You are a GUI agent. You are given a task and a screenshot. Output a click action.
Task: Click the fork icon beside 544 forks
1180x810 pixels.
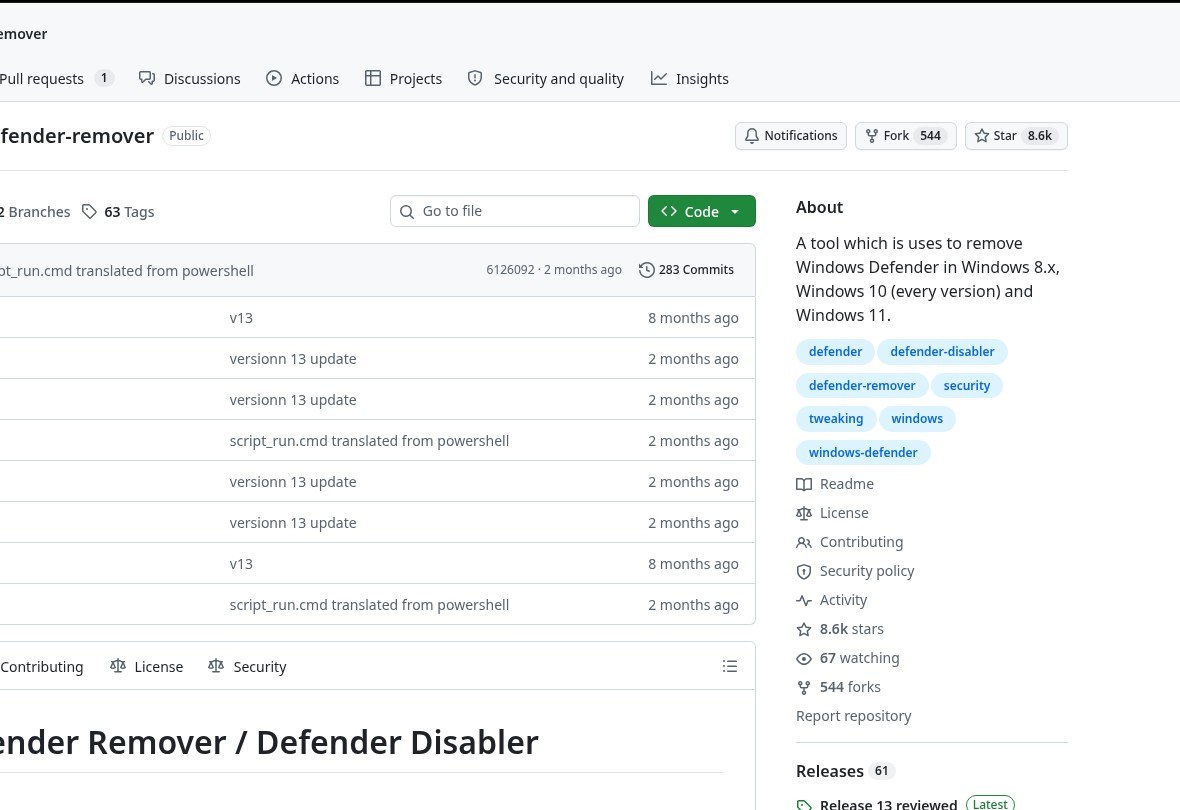coord(804,687)
